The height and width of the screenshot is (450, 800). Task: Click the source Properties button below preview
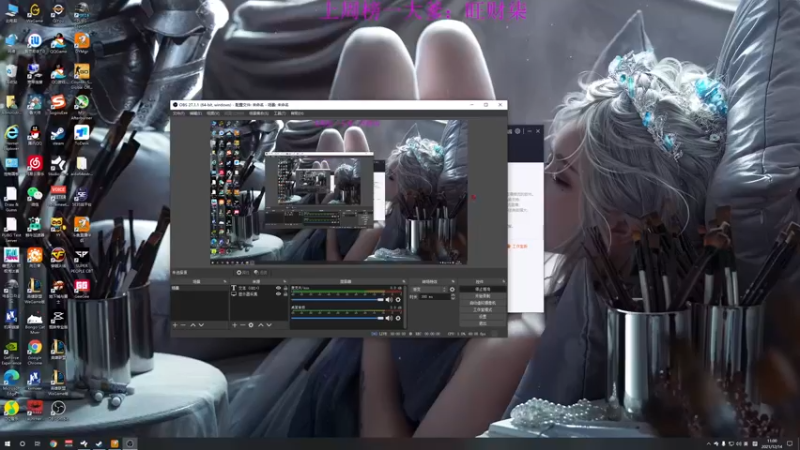pyautogui.click(x=243, y=272)
